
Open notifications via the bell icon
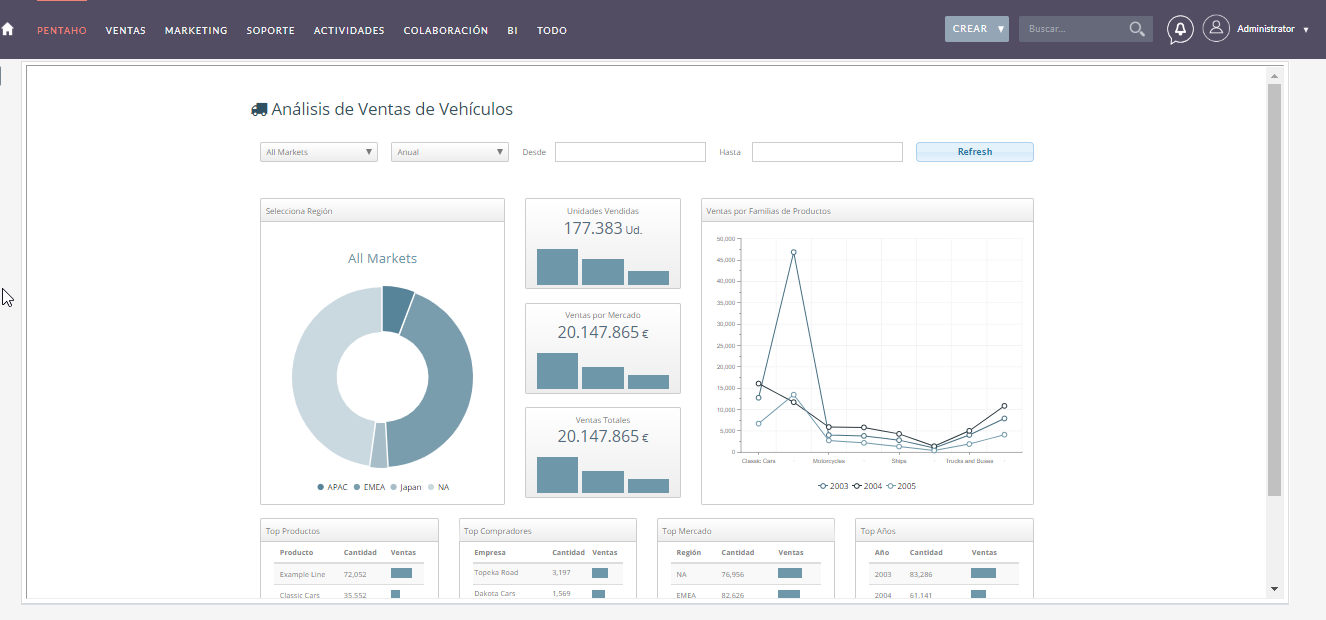[1180, 29]
